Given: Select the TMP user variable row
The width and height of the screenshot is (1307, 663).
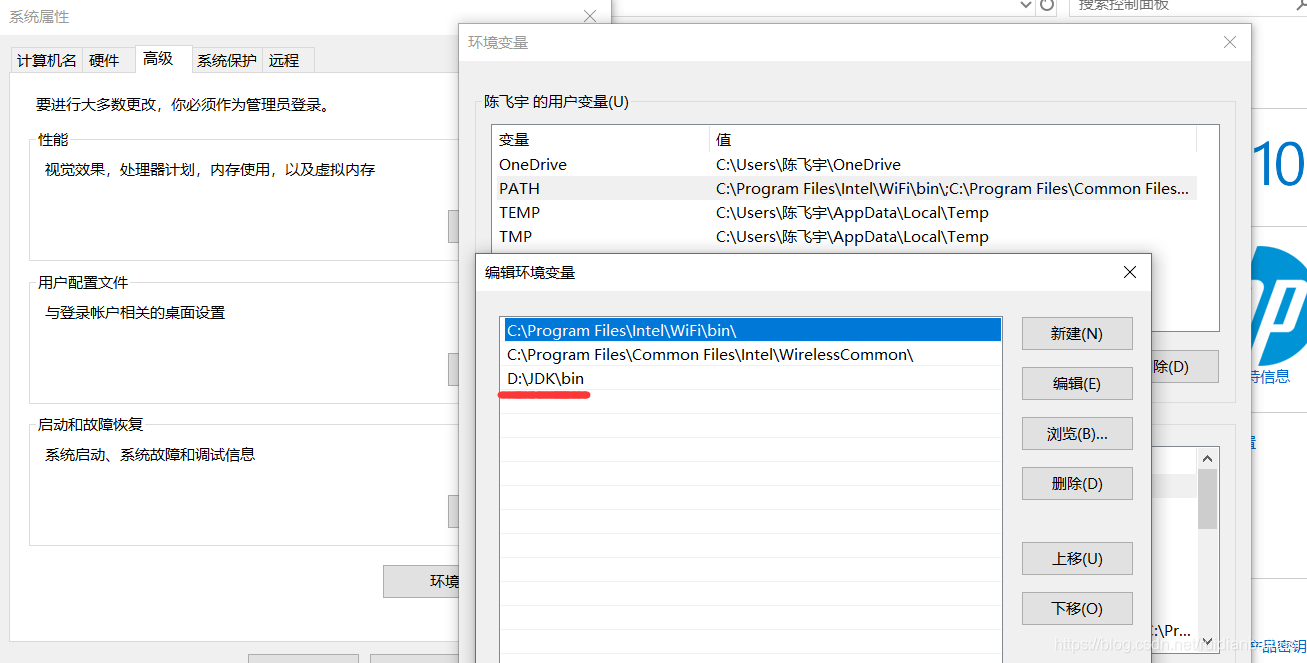Looking at the screenshot, I should tap(844, 236).
